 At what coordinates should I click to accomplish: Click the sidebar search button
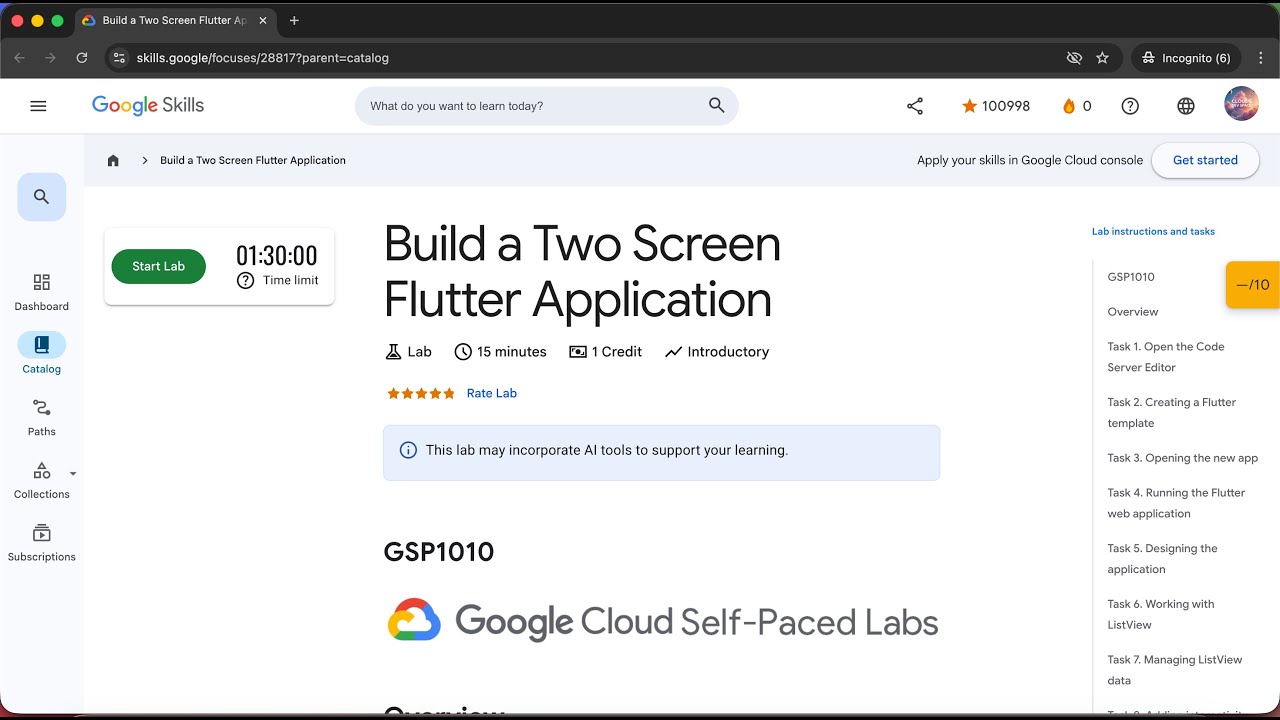(41, 197)
